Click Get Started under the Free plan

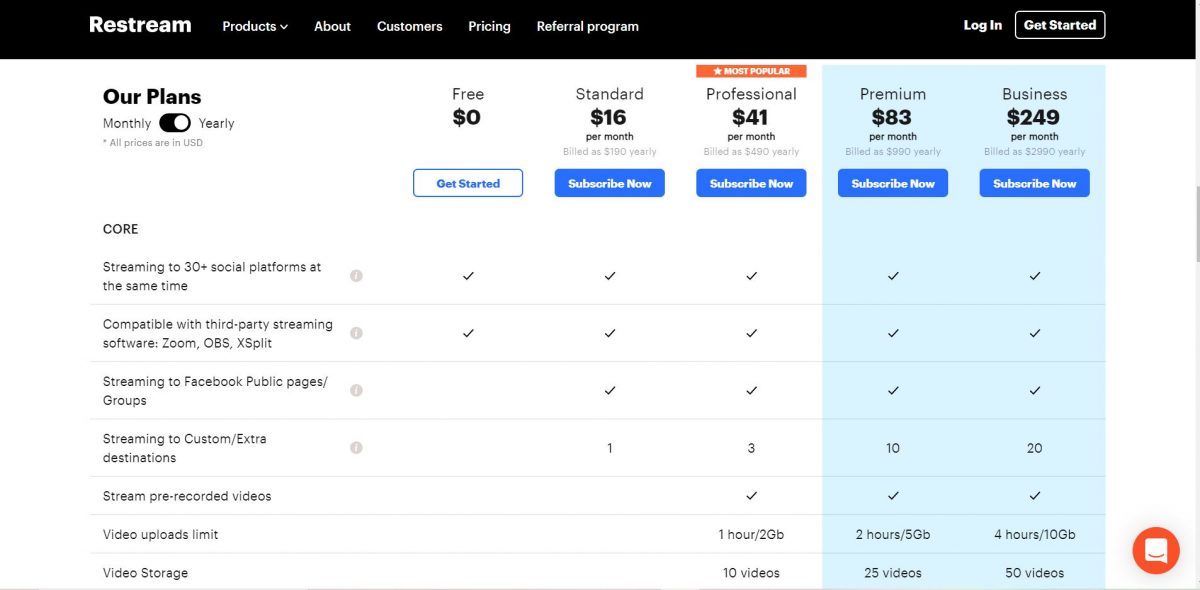(x=467, y=183)
